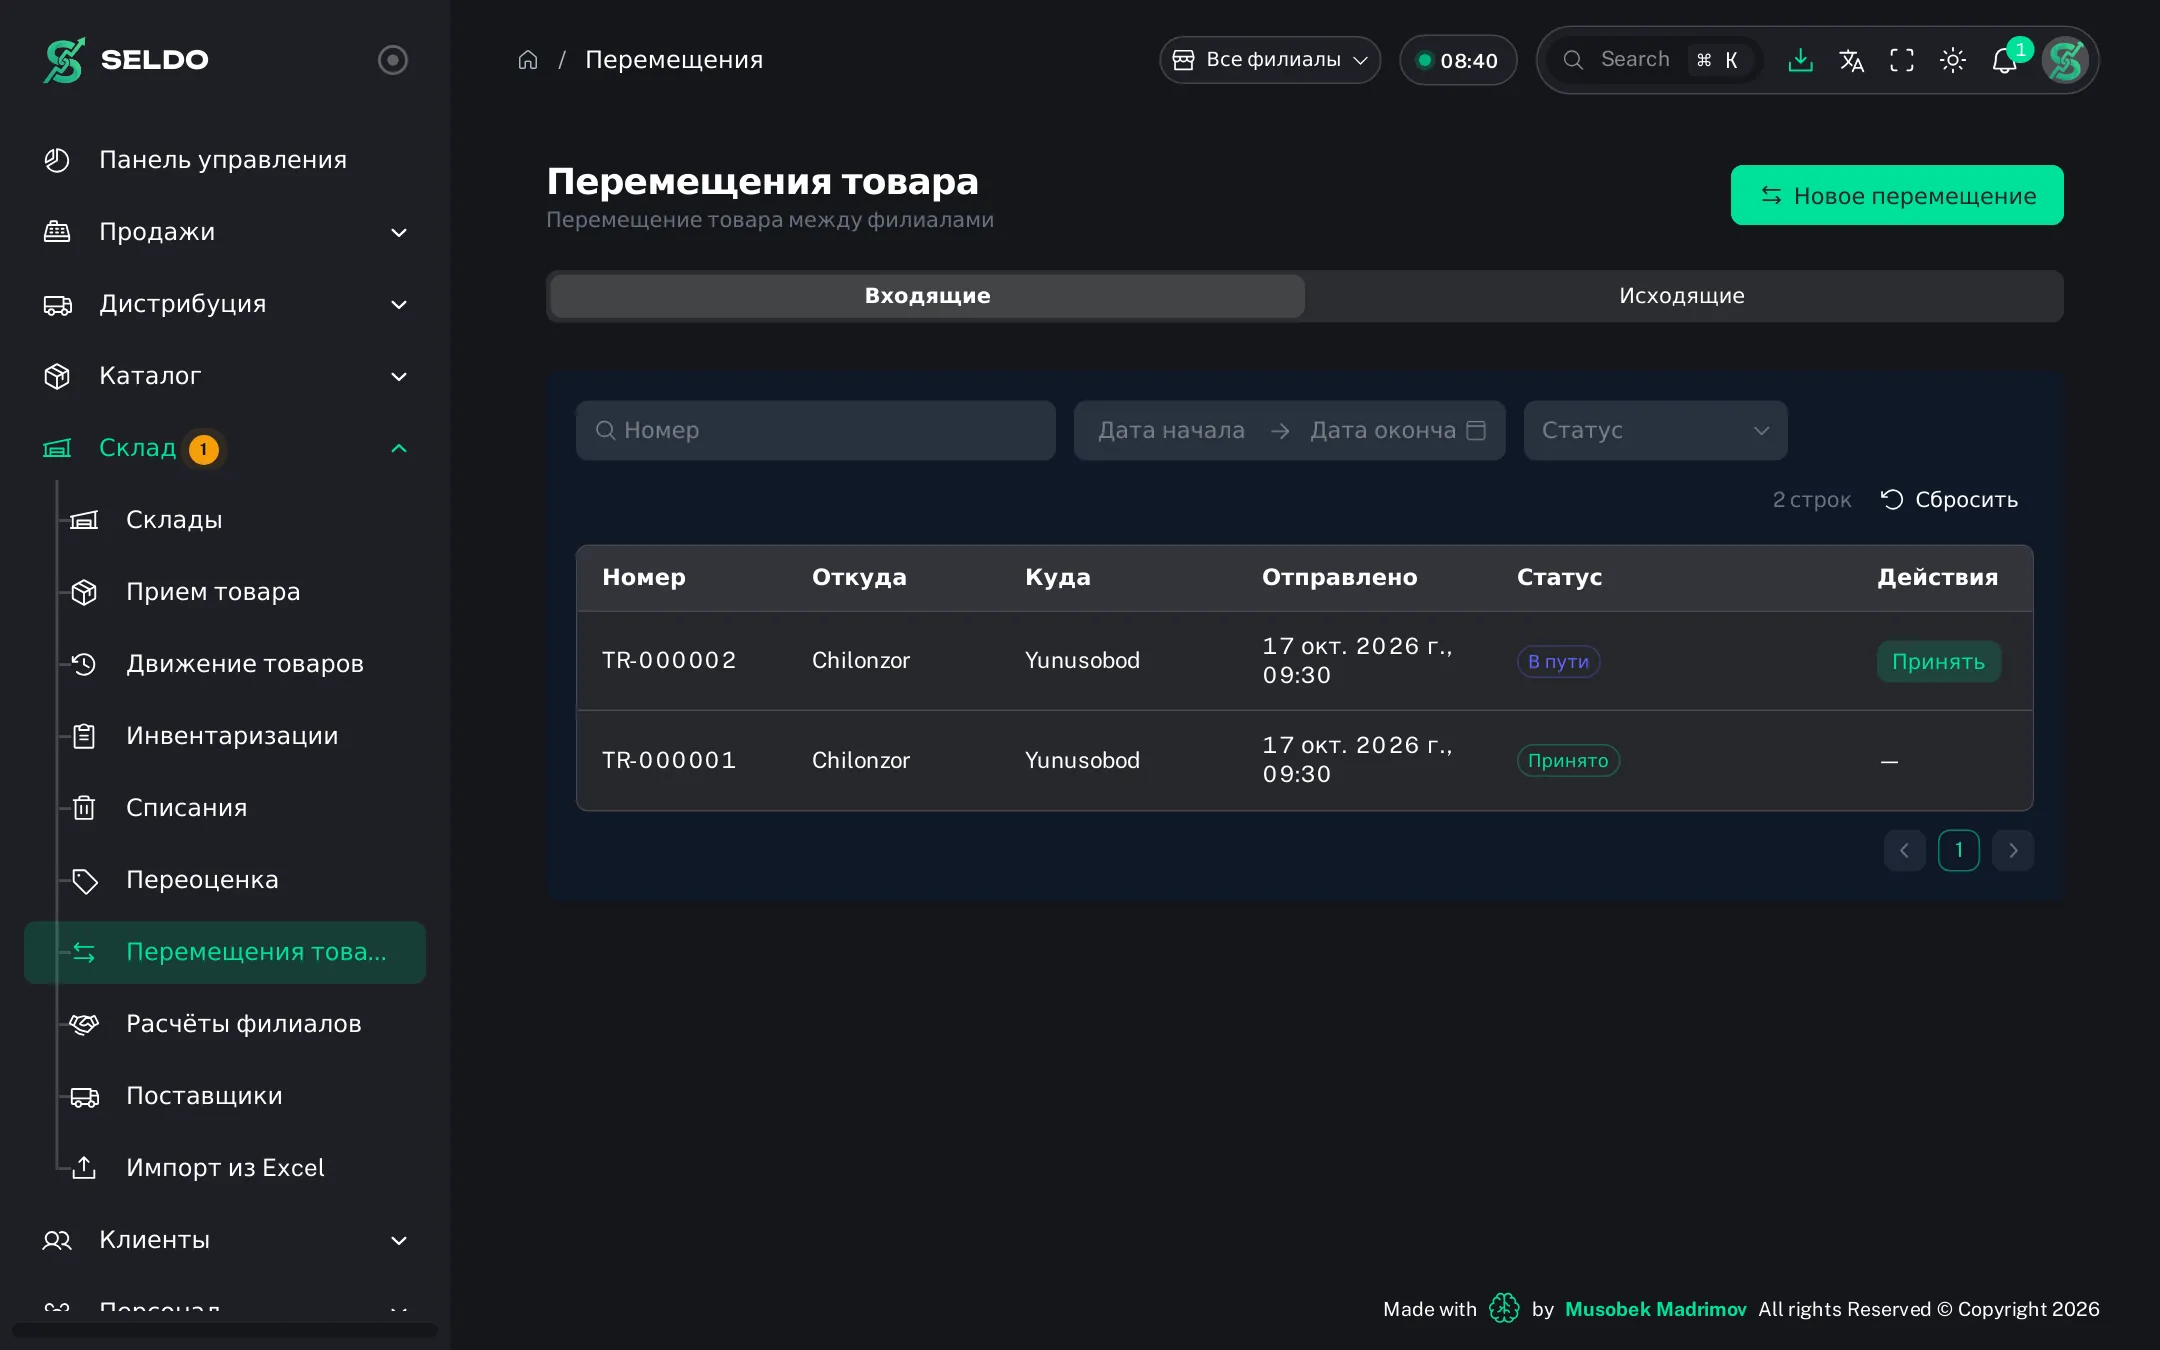
Task: Go to previous page arrow
Action: [1904, 851]
